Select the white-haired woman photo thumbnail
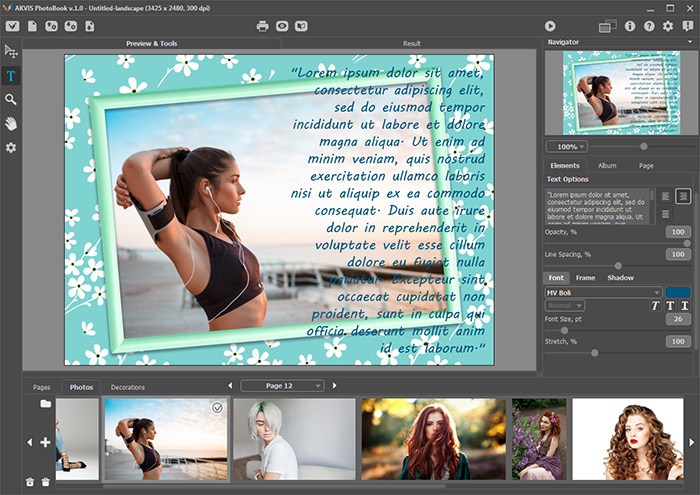 (x=294, y=439)
